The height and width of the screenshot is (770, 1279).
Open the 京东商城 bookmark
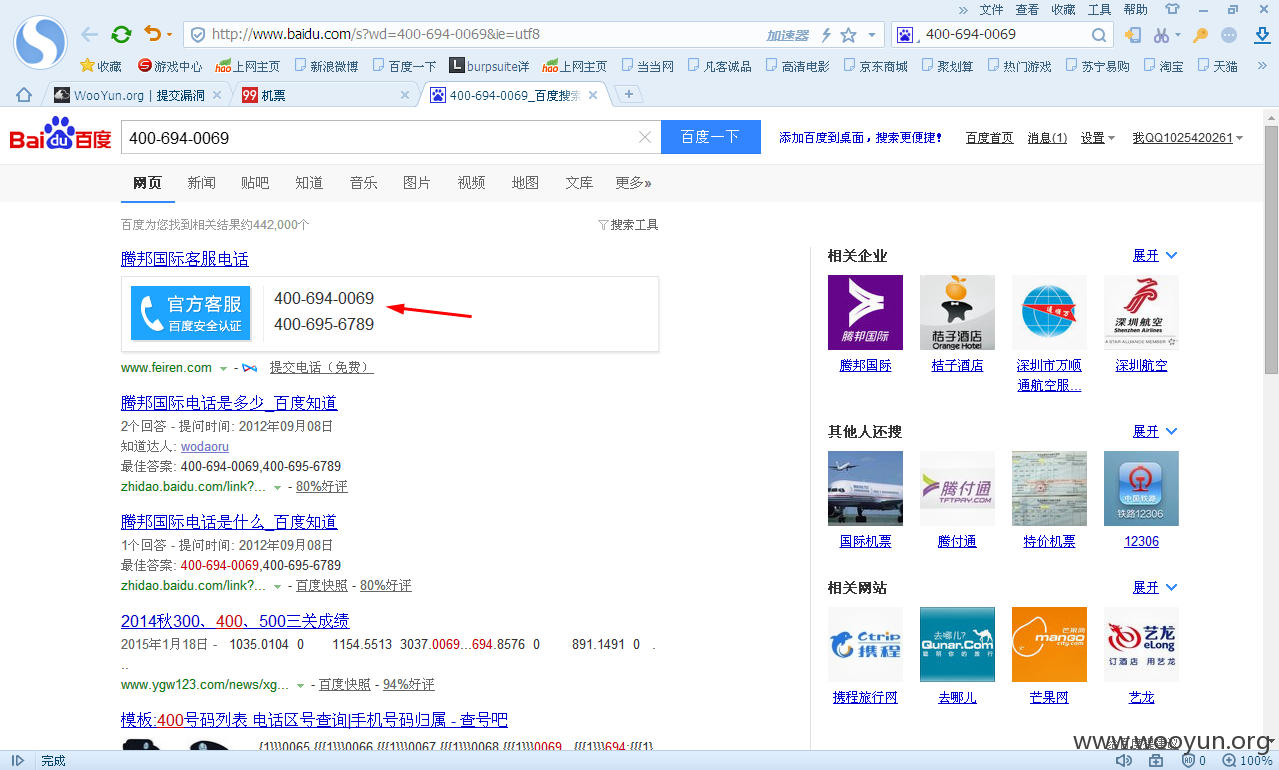click(x=876, y=66)
